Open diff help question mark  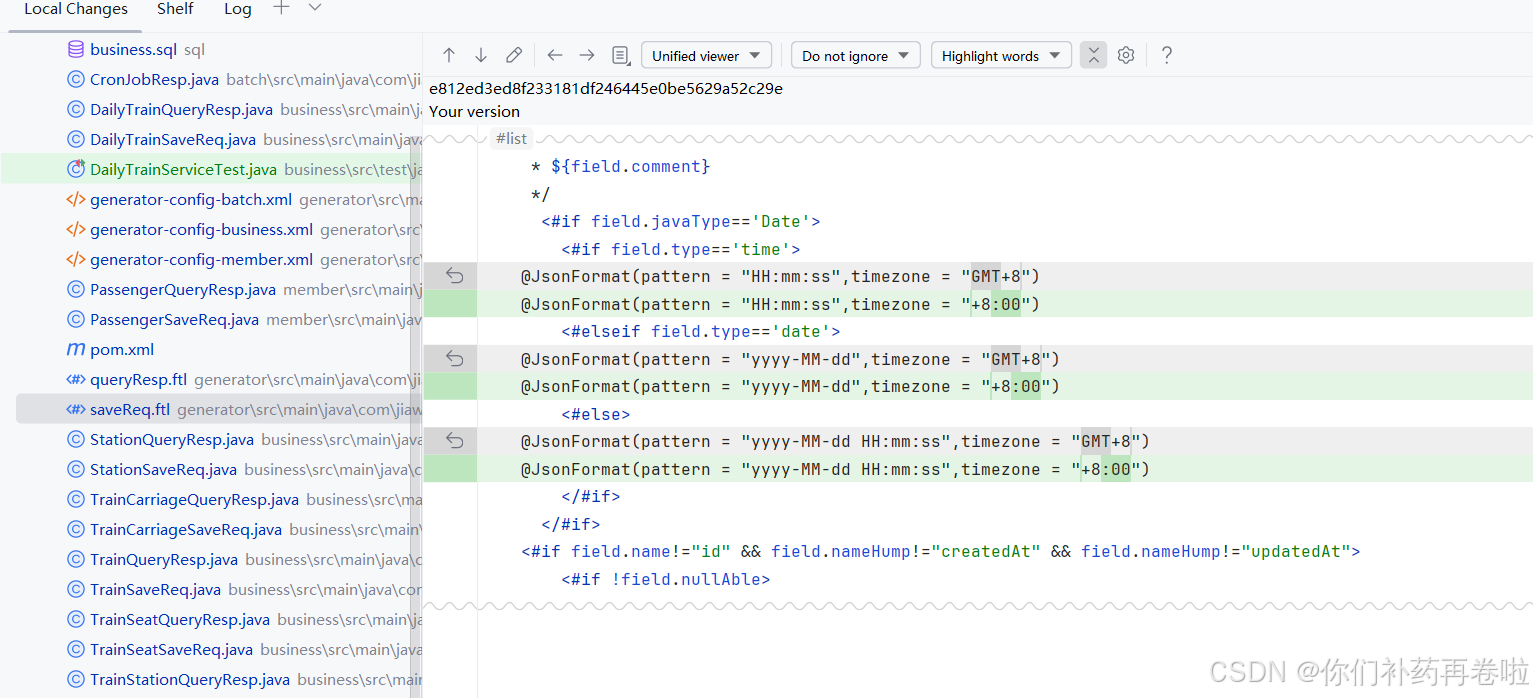tap(1166, 55)
